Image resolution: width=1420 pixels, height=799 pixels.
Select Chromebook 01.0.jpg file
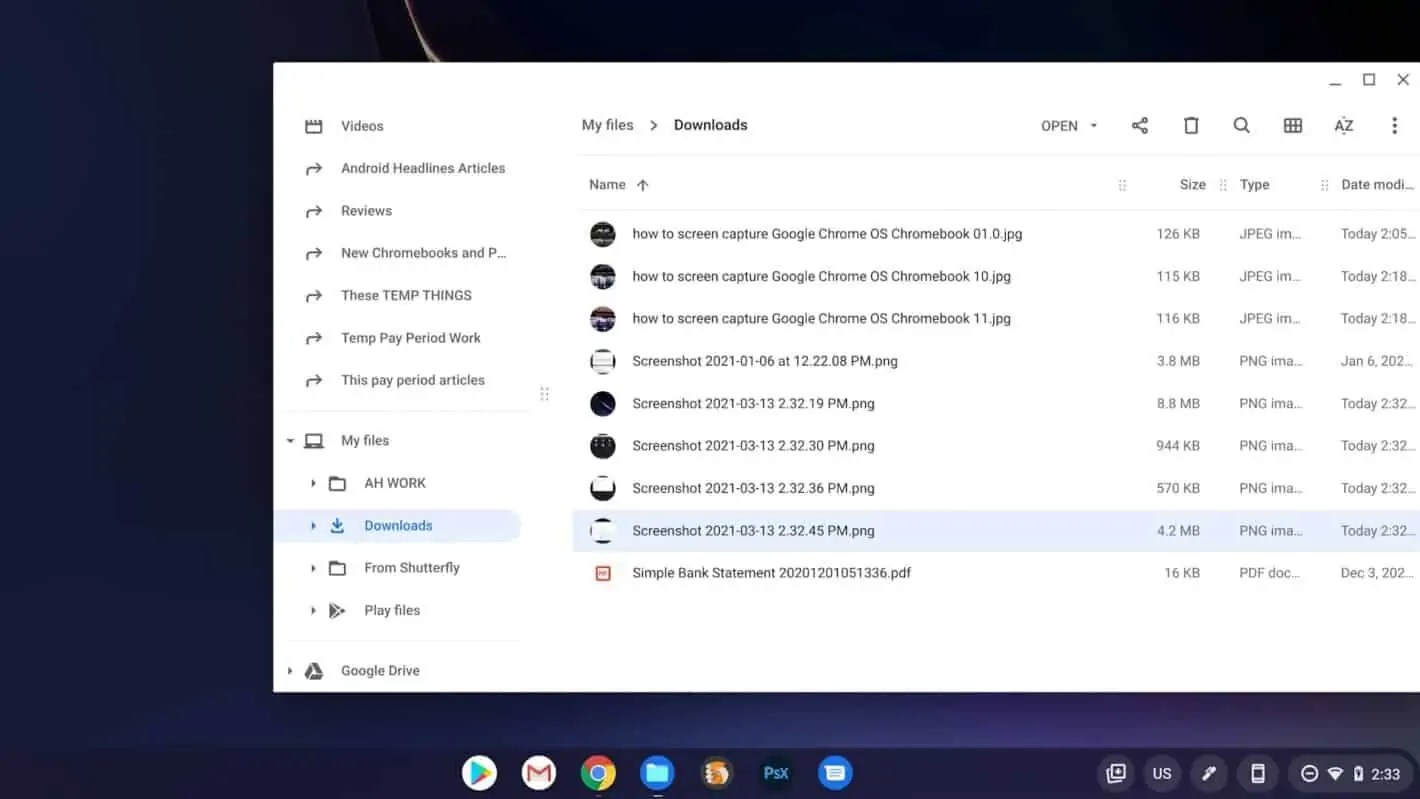[996, 234]
